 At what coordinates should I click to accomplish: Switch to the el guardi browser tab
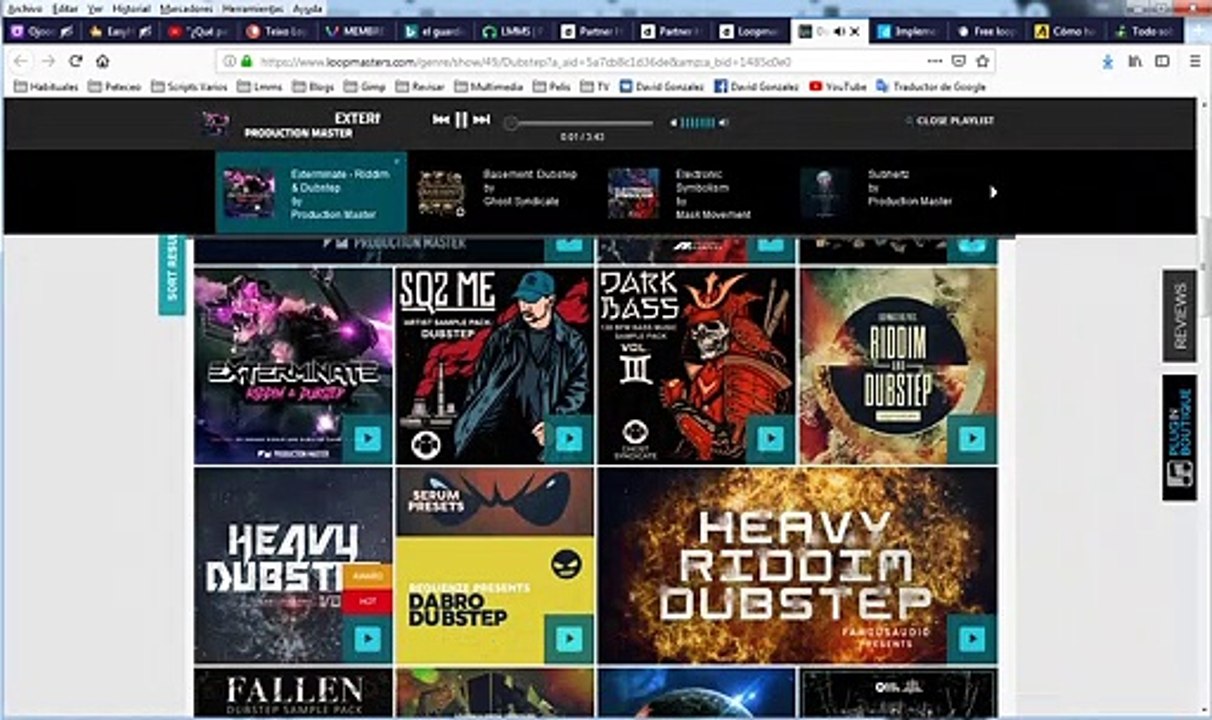click(433, 31)
